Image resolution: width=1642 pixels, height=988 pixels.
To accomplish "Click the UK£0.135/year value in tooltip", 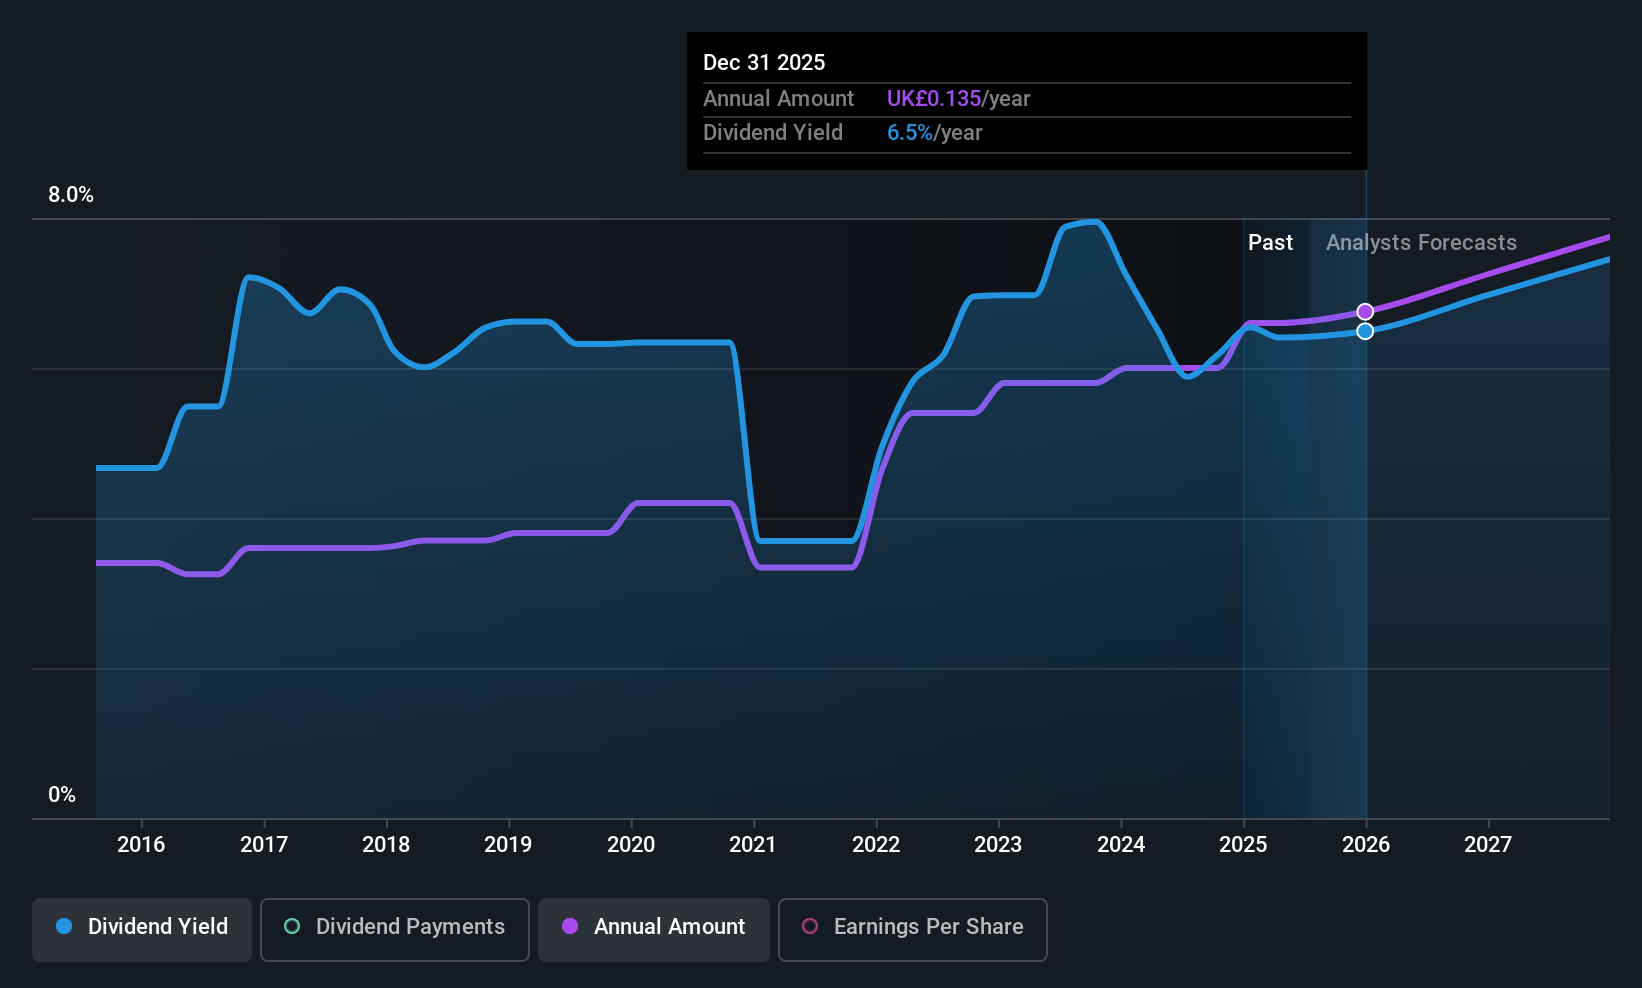I will coord(958,98).
